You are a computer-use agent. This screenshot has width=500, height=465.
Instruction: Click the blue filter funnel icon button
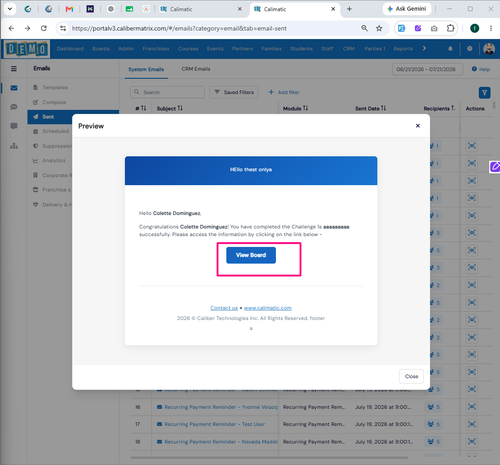click(484, 93)
